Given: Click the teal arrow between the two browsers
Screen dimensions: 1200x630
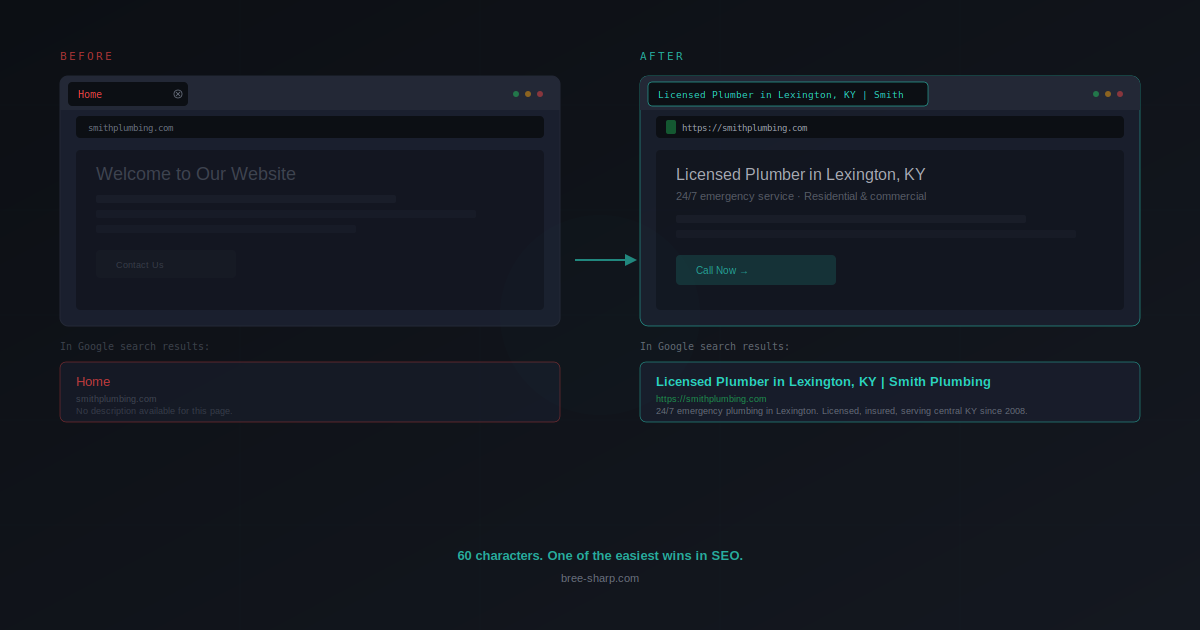Looking at the screenshot, I should [x=605, y=260].
